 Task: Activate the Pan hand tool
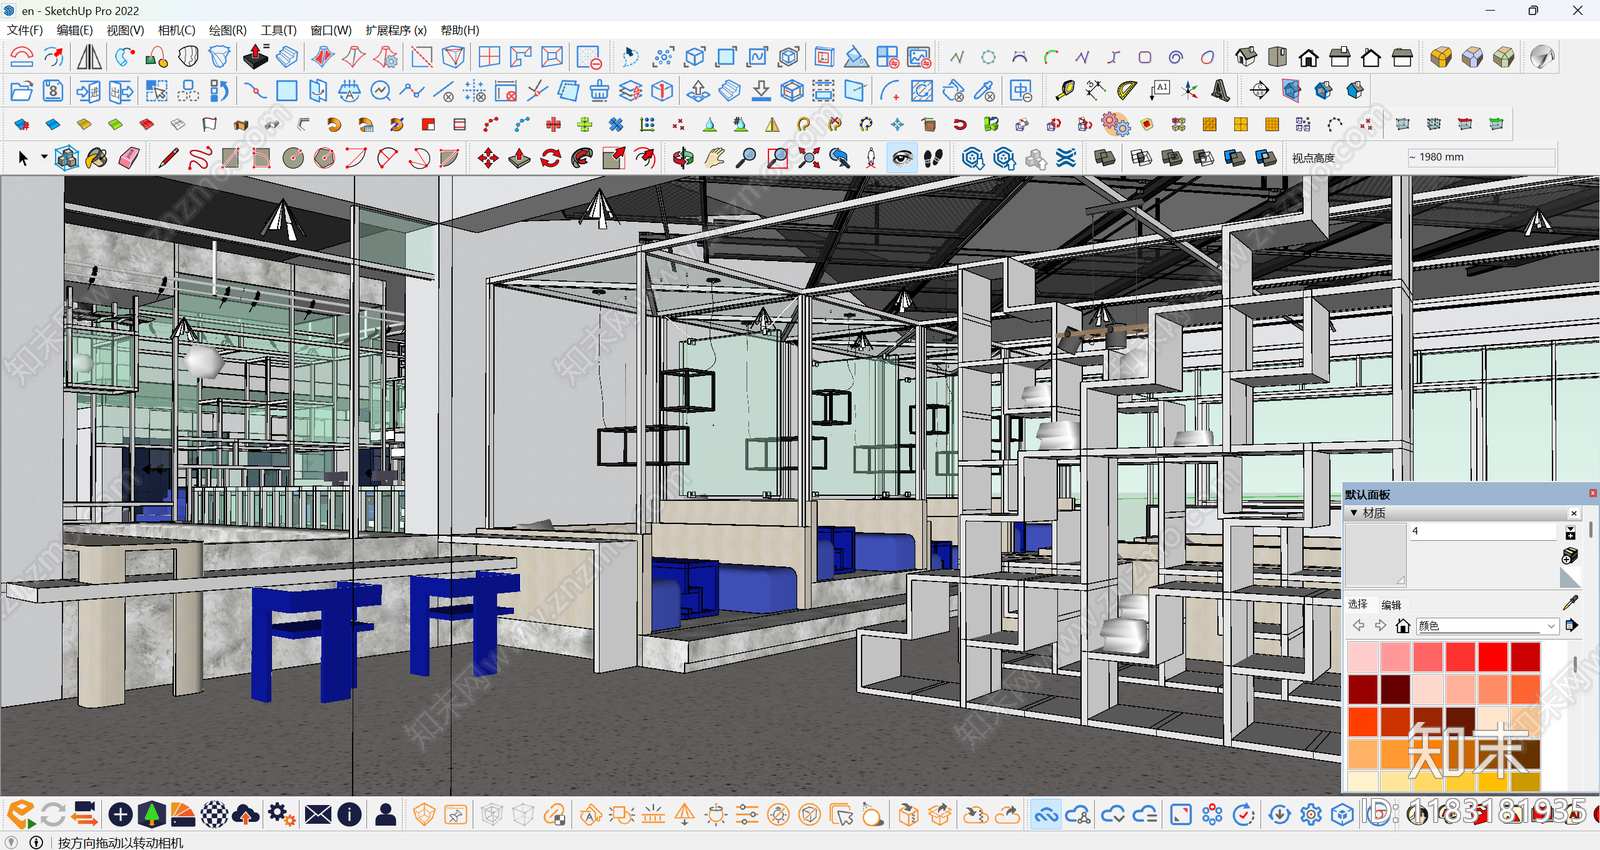(714, 158)
